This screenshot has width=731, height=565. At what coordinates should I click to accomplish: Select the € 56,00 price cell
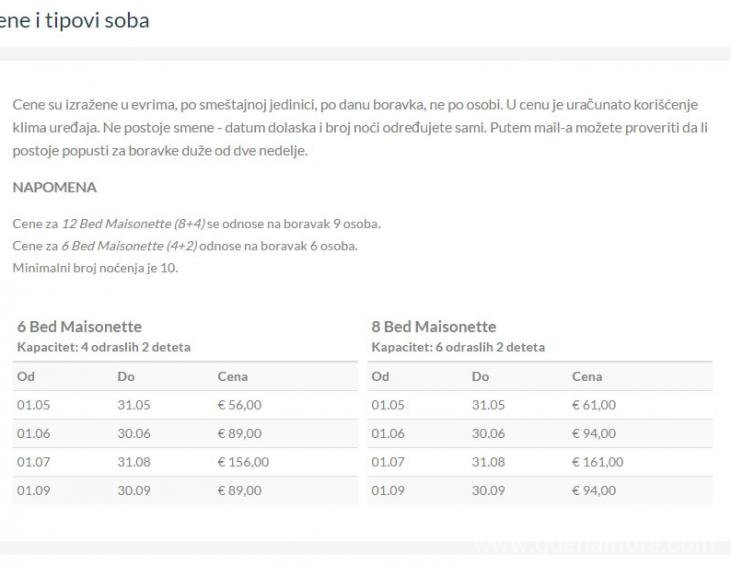(x=239, y=405)
